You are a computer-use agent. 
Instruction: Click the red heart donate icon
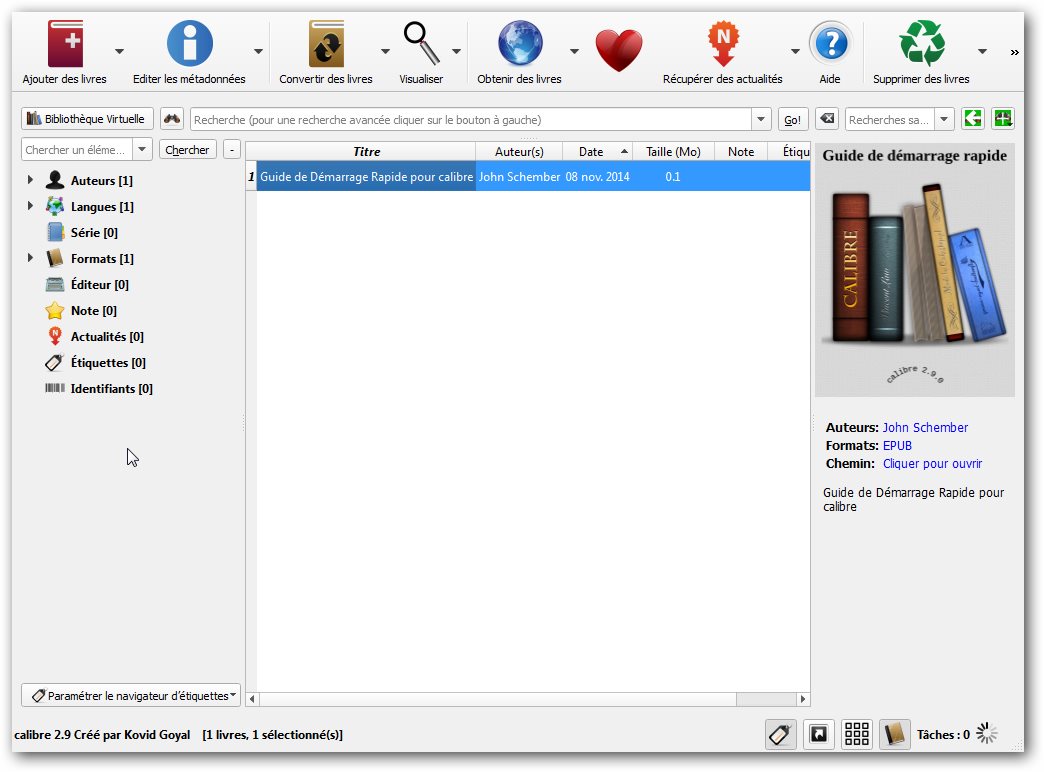[x=618, y=48]
